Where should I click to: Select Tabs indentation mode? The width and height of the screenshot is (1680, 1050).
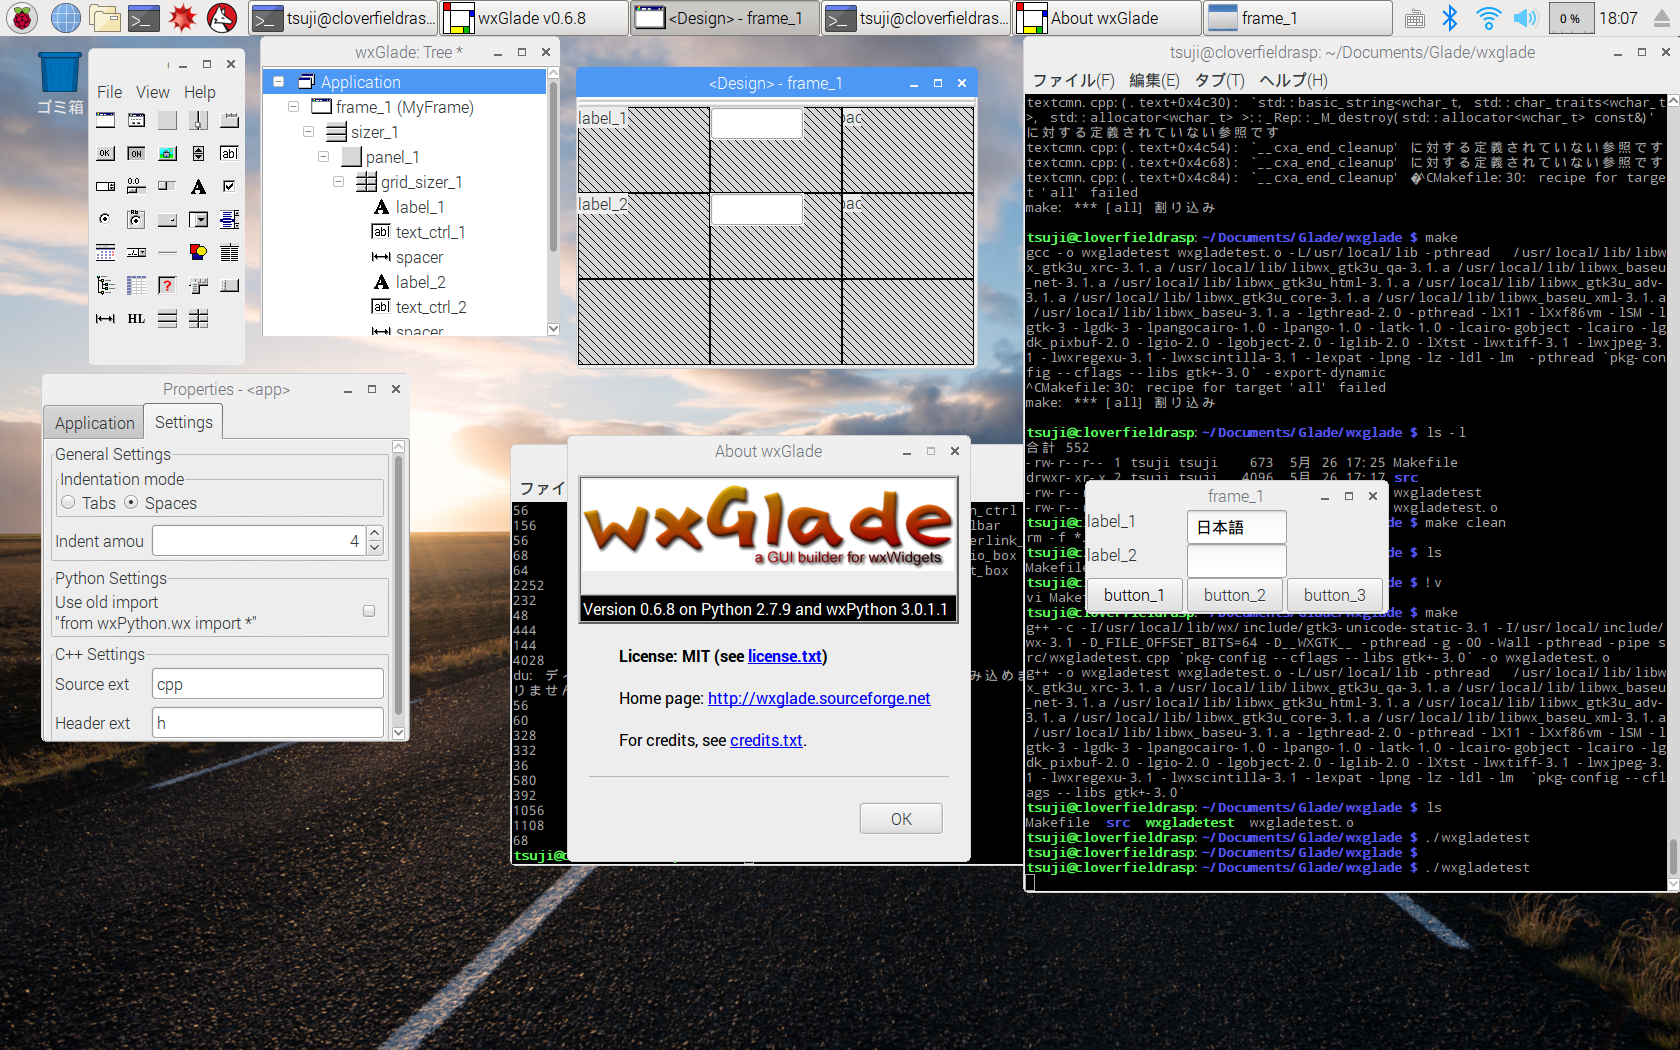tap(68, 503)
